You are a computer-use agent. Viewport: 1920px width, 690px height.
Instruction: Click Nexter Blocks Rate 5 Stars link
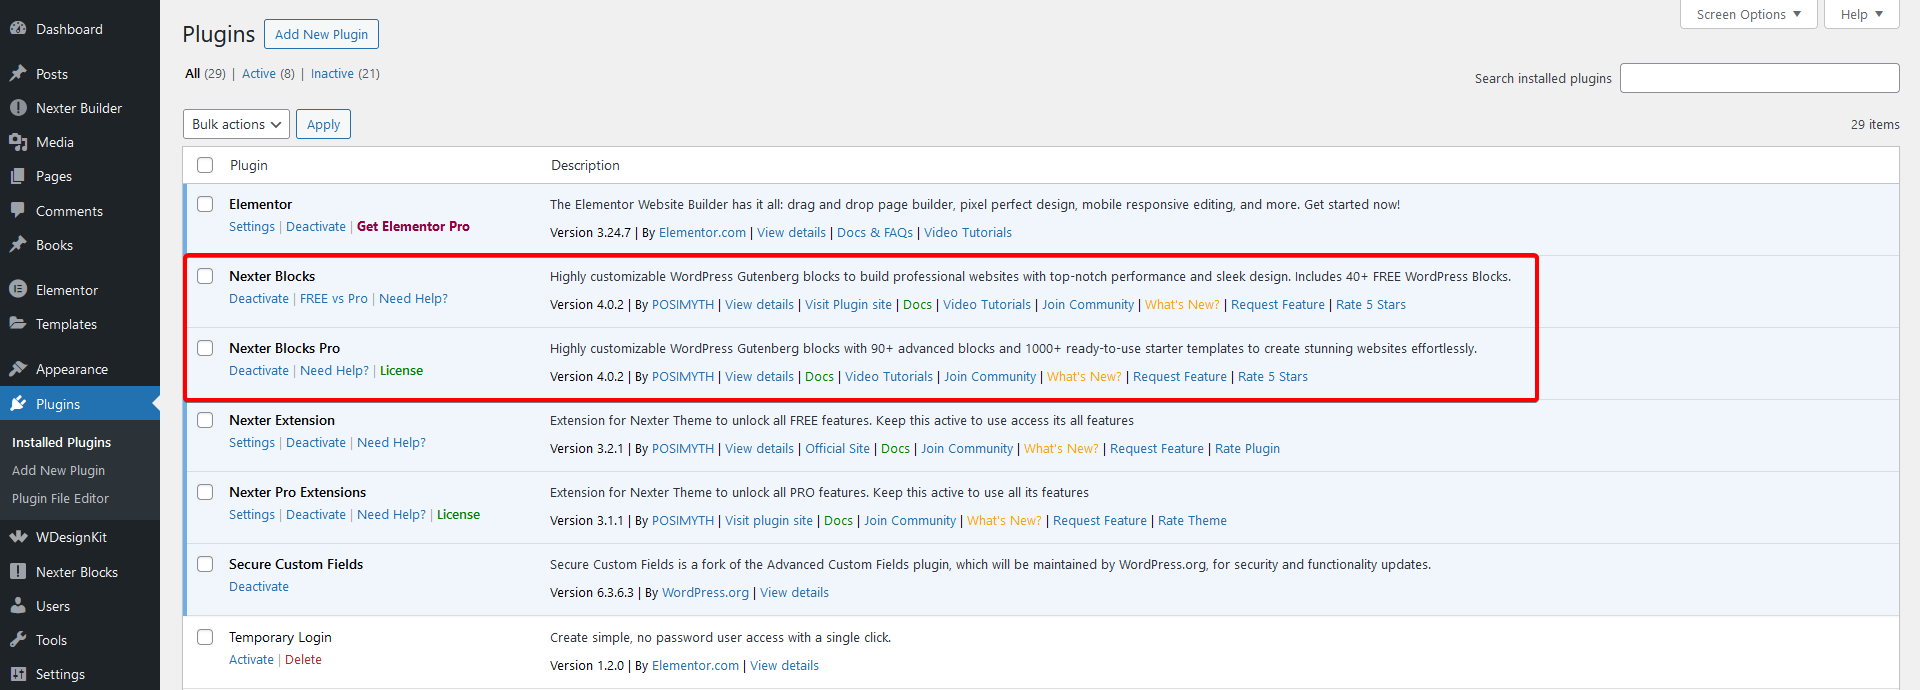coord(1371,305)
